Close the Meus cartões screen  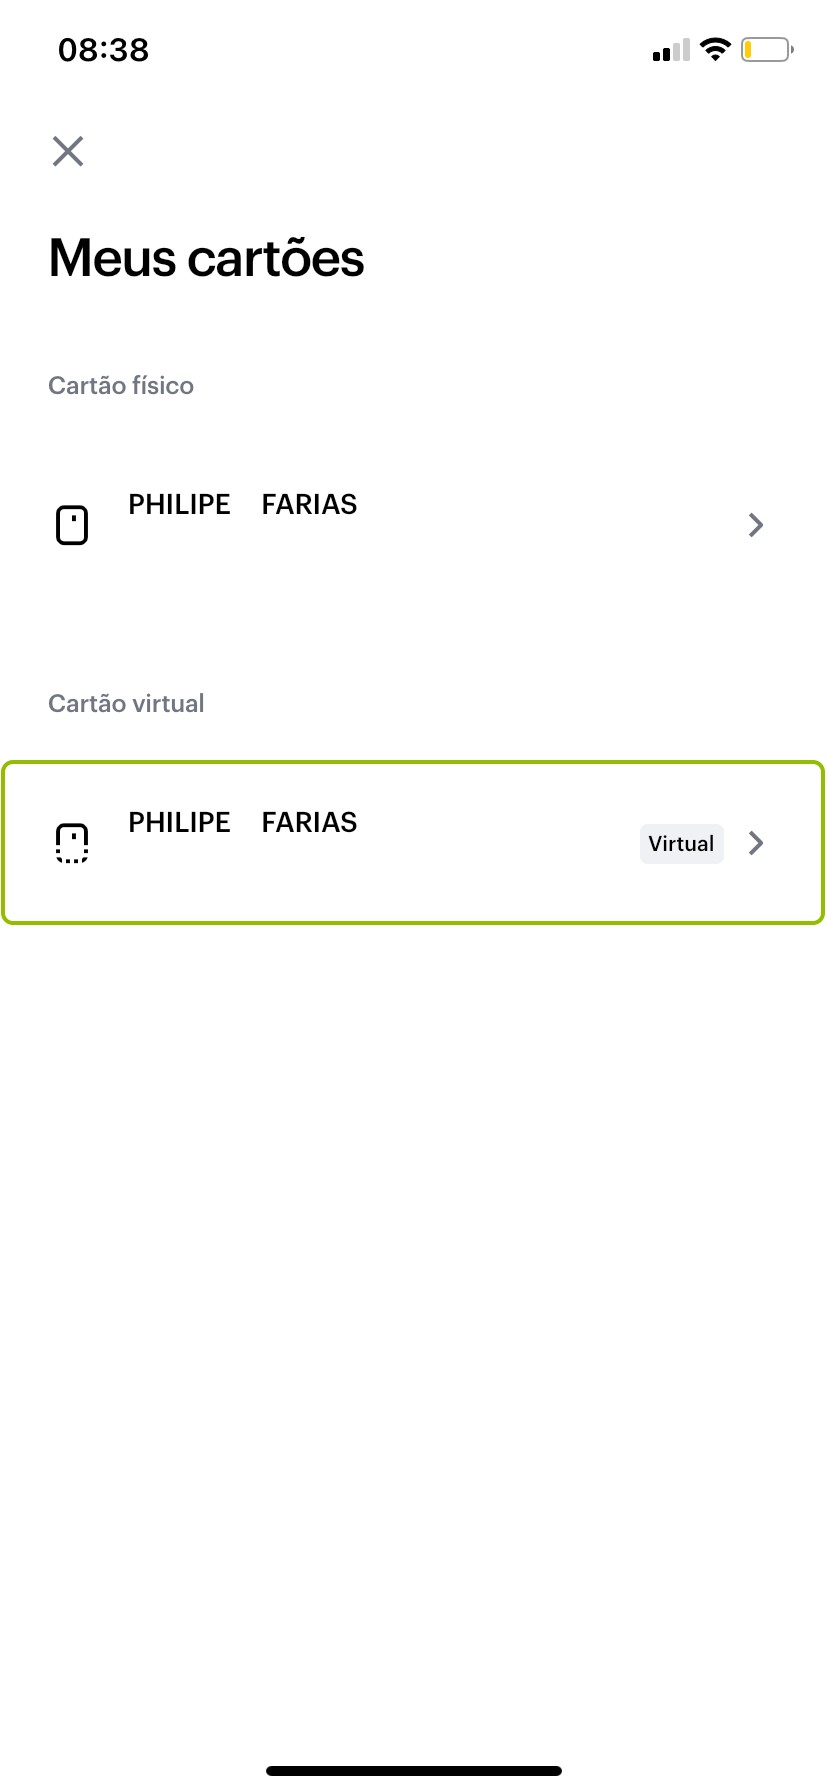(68, 151)
